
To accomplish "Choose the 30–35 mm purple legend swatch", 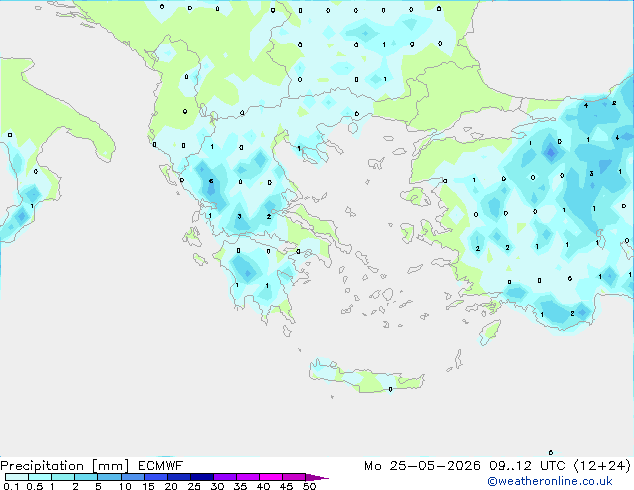I will [225, 477].
